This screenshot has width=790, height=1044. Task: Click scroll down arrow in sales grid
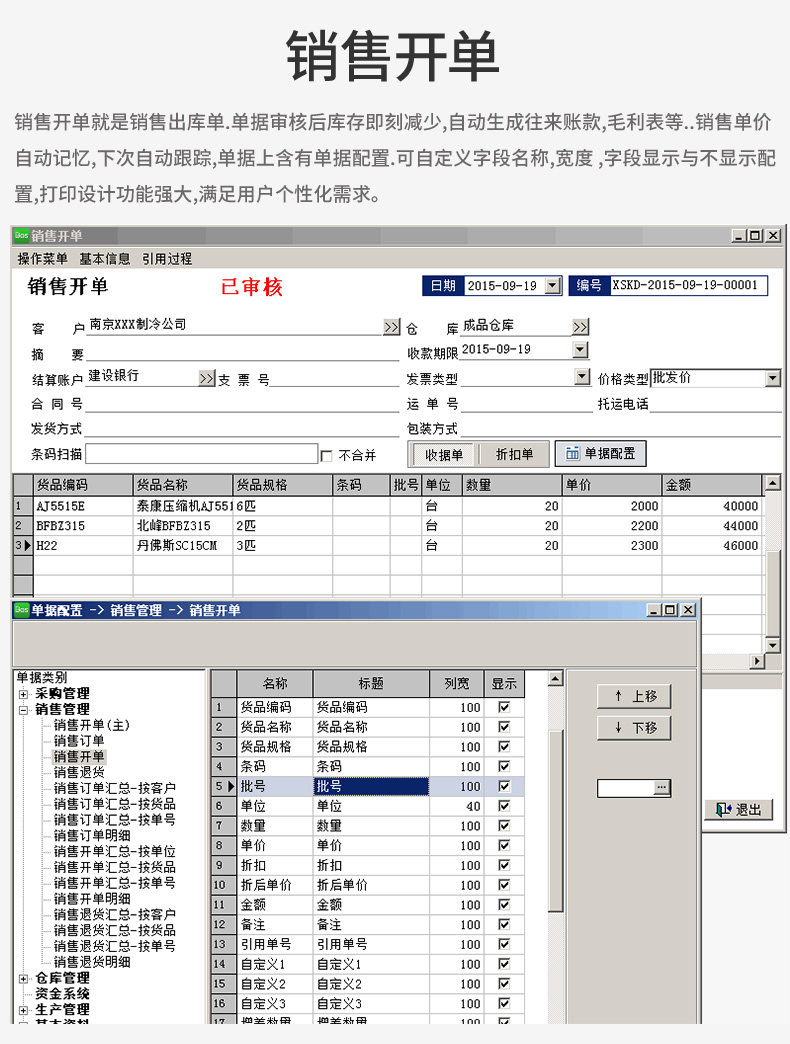[772, 645]
